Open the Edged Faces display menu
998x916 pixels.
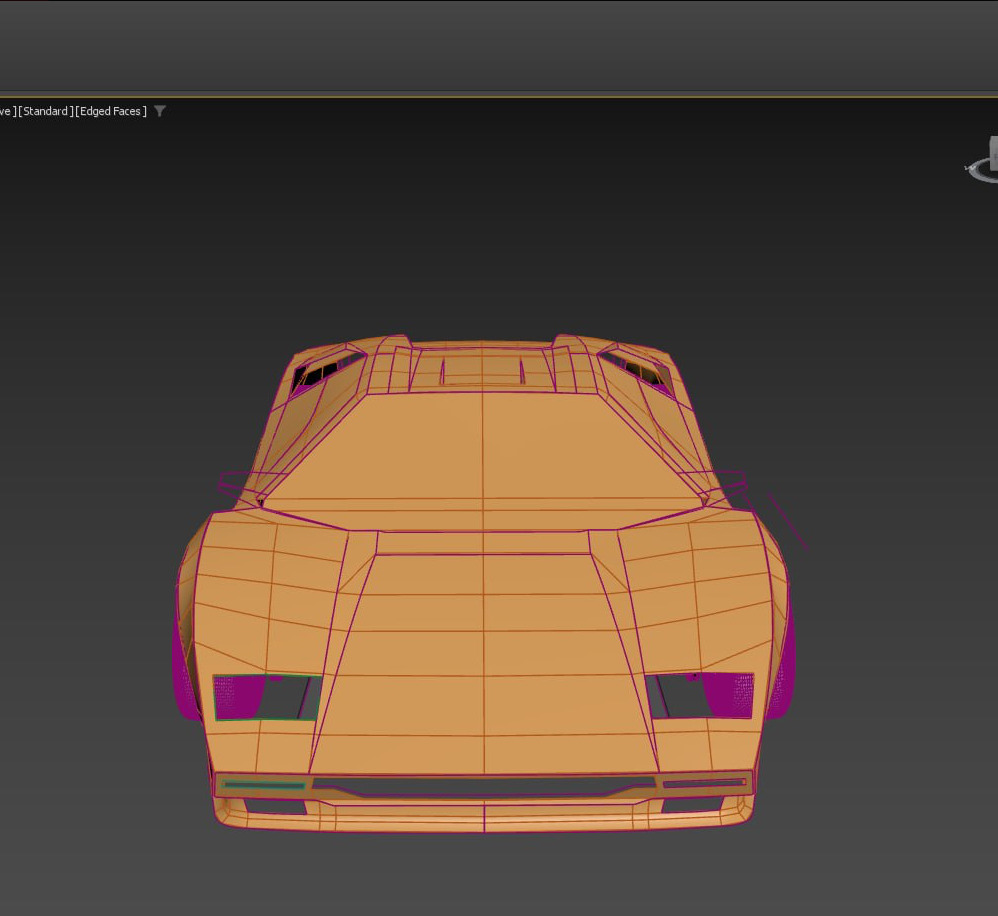tap(111, 111)
